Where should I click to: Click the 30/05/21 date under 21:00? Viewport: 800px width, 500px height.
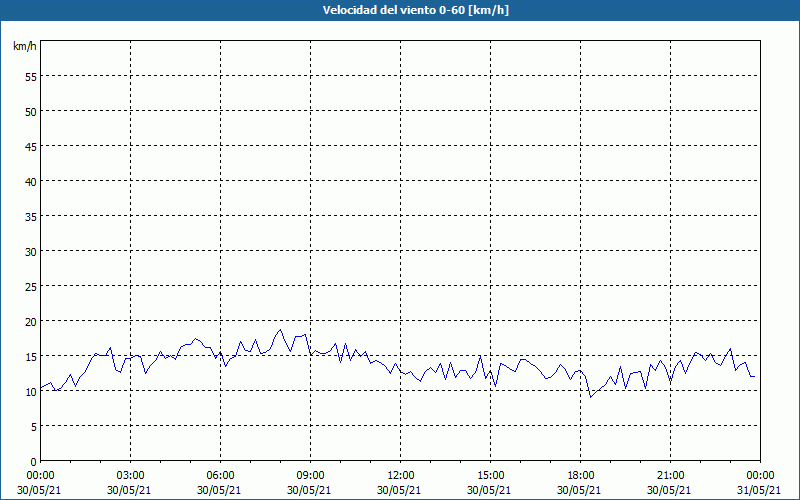point(669,490)
